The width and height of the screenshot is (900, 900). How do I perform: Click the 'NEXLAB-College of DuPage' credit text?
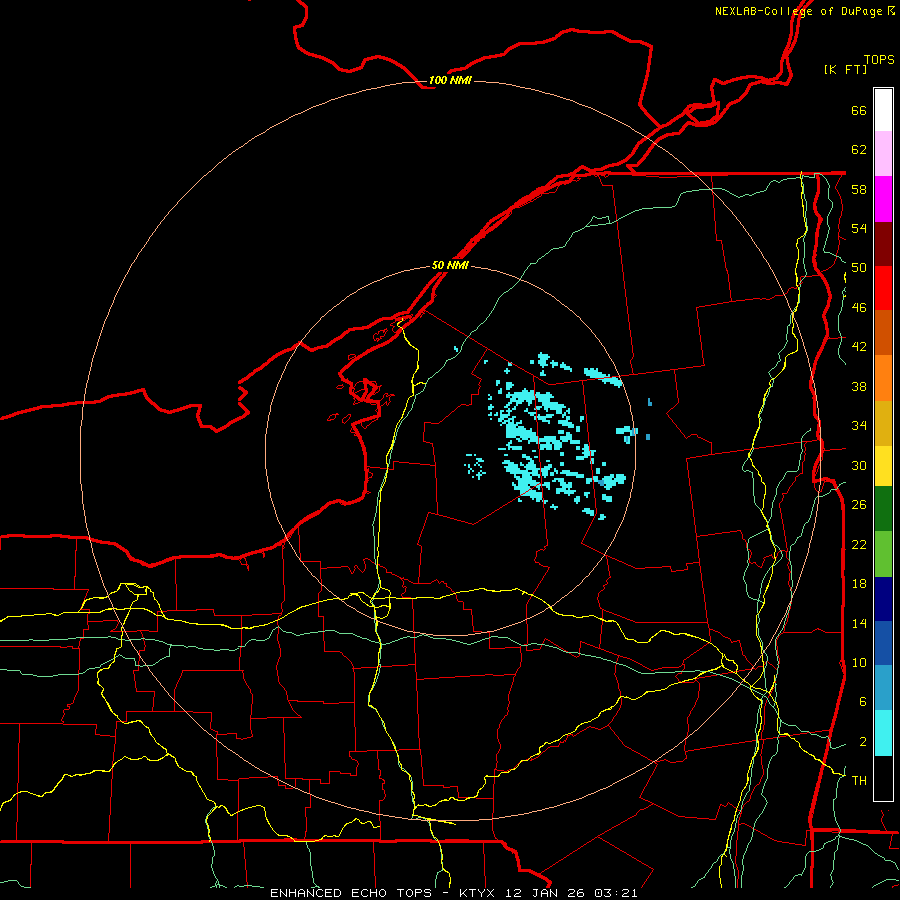798,11
